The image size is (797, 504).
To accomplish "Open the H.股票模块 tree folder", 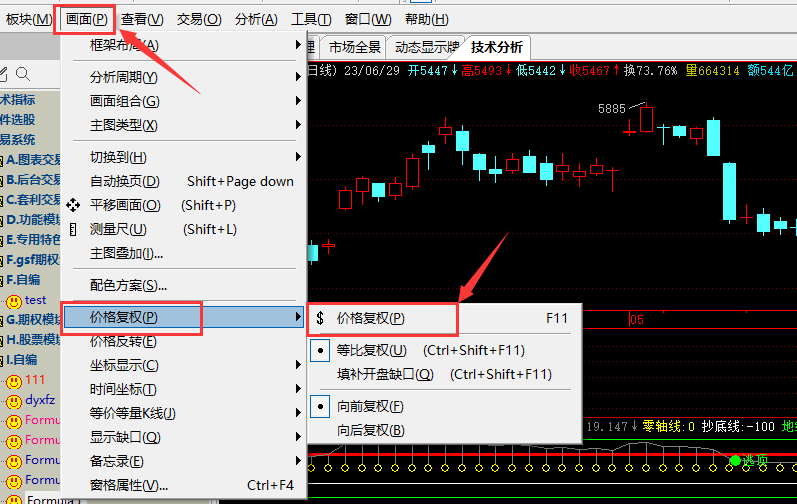I will [33, 340].
